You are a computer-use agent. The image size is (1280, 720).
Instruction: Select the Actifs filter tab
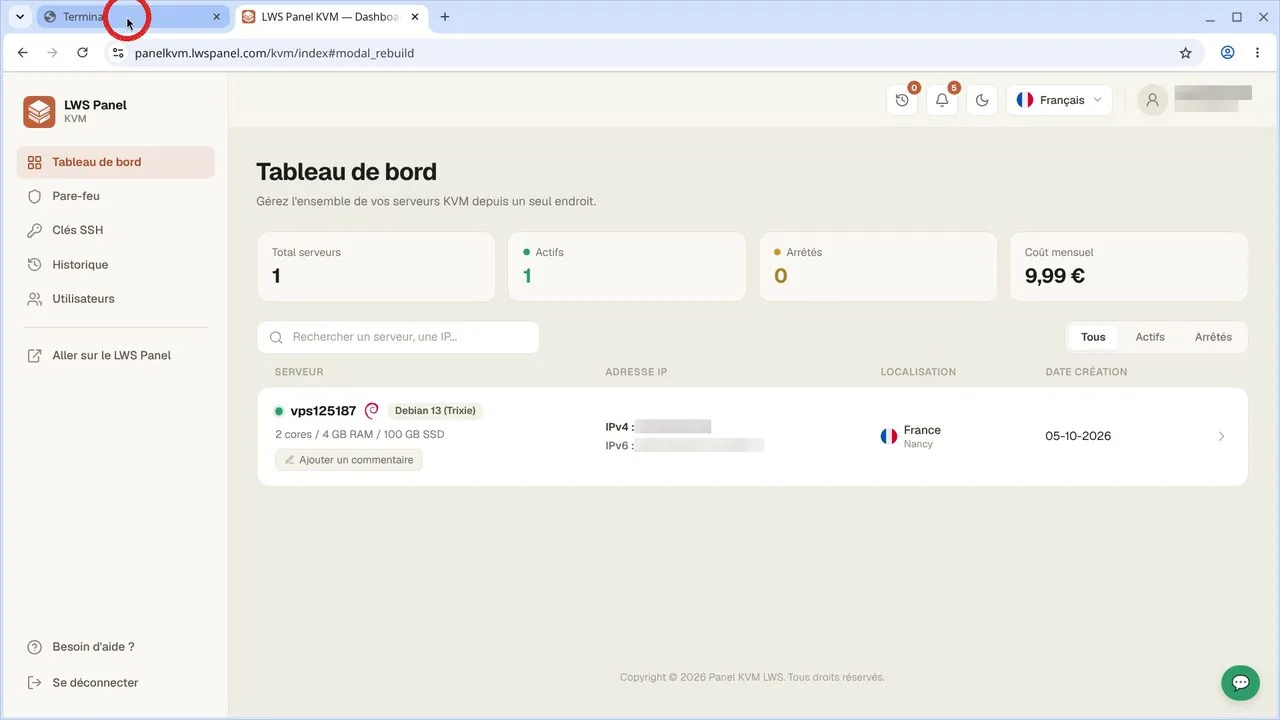click(1150, 337)
